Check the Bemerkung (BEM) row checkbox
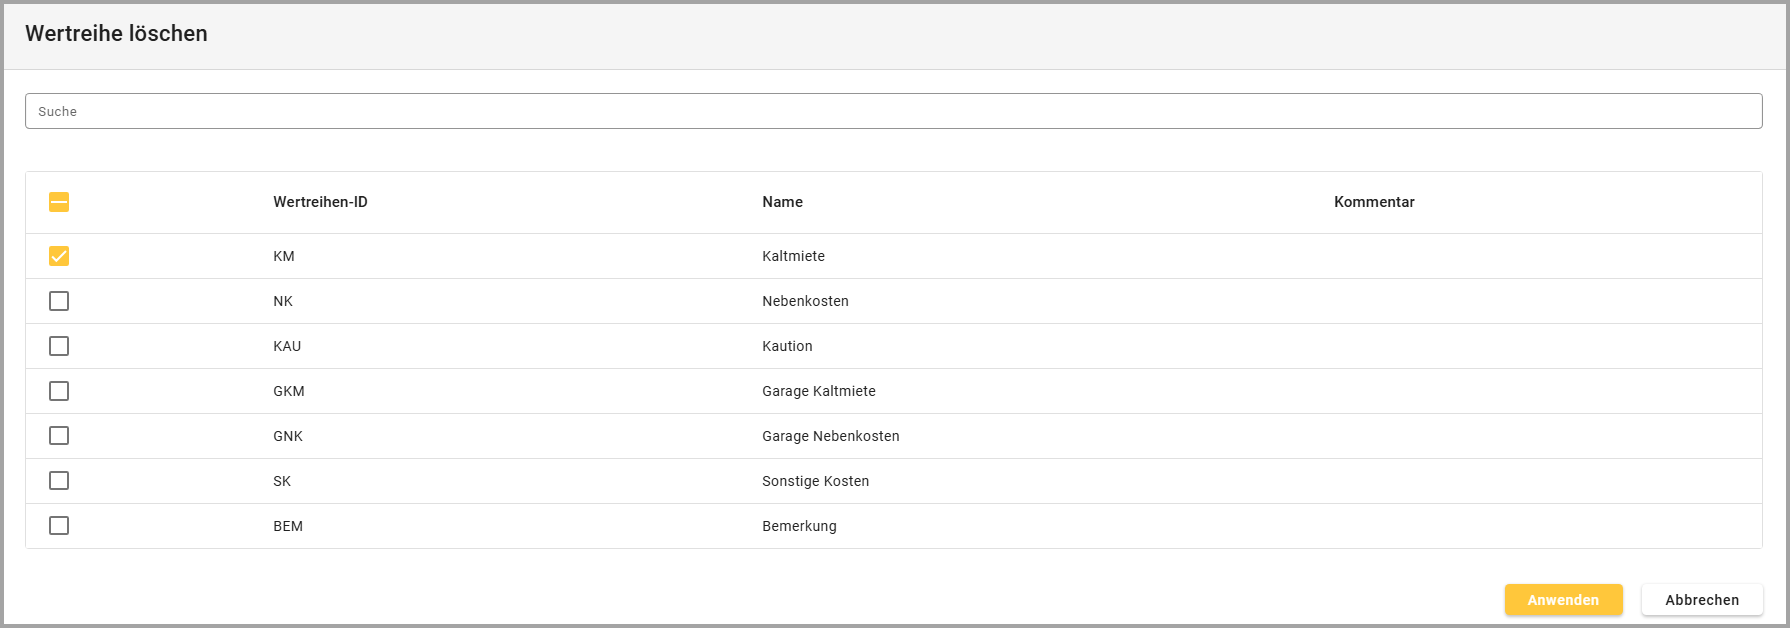The image size is (1790, 628). pos(59,526)
